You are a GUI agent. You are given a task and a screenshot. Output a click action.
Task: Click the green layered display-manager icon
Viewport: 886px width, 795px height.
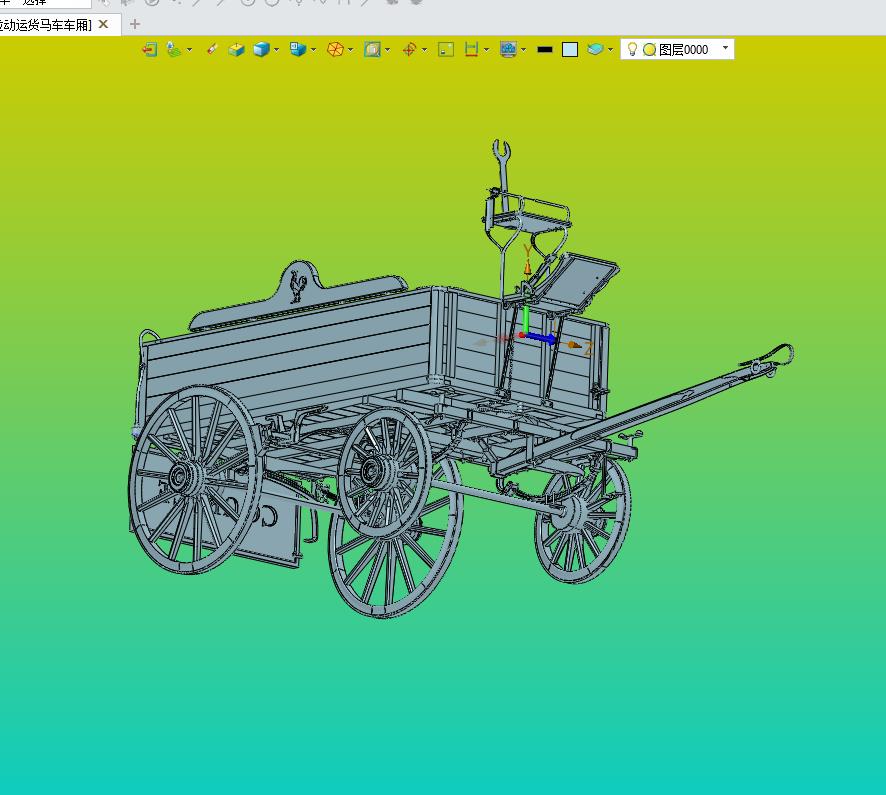pos(174,50)
